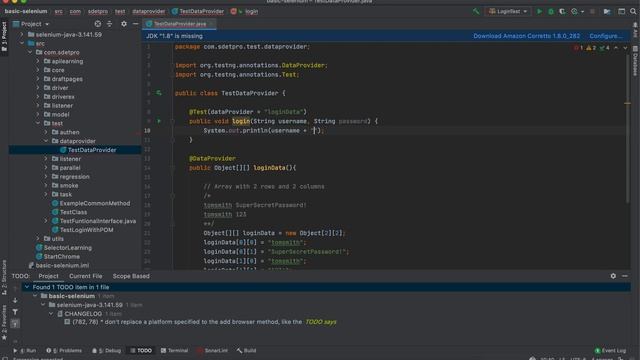Click the locate-in-project target icon
The image size is (640, 360).
pyautogui.click(x=98, y=24)
